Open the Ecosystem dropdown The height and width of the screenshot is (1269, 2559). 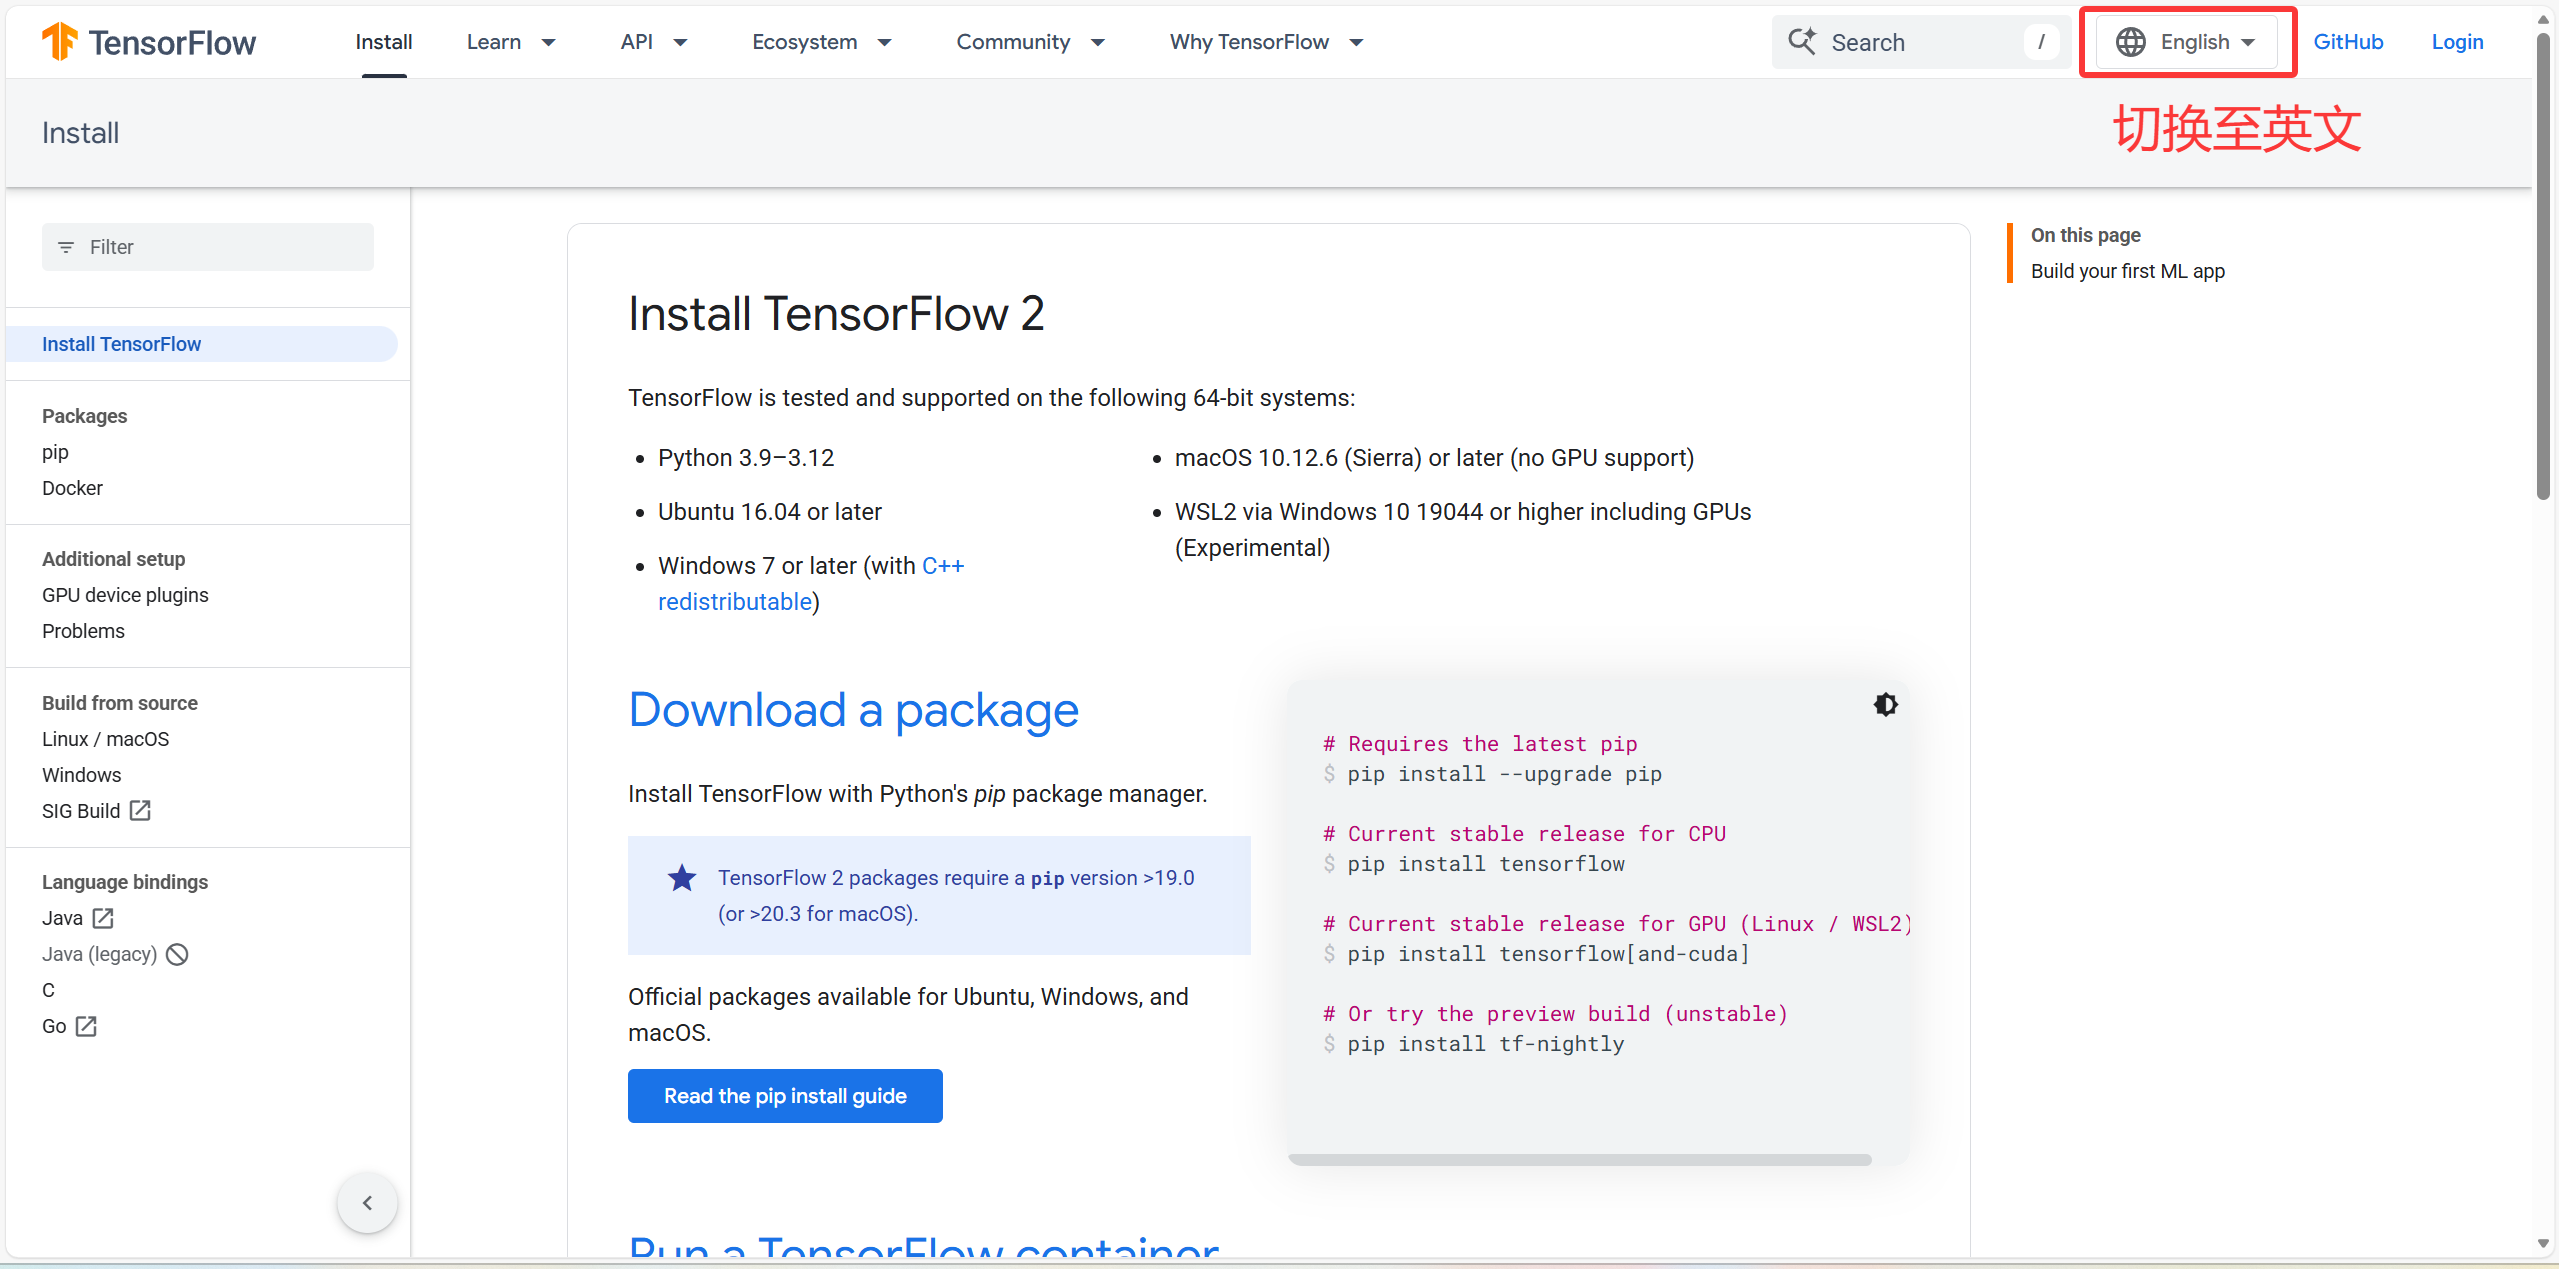pos(821,42)
